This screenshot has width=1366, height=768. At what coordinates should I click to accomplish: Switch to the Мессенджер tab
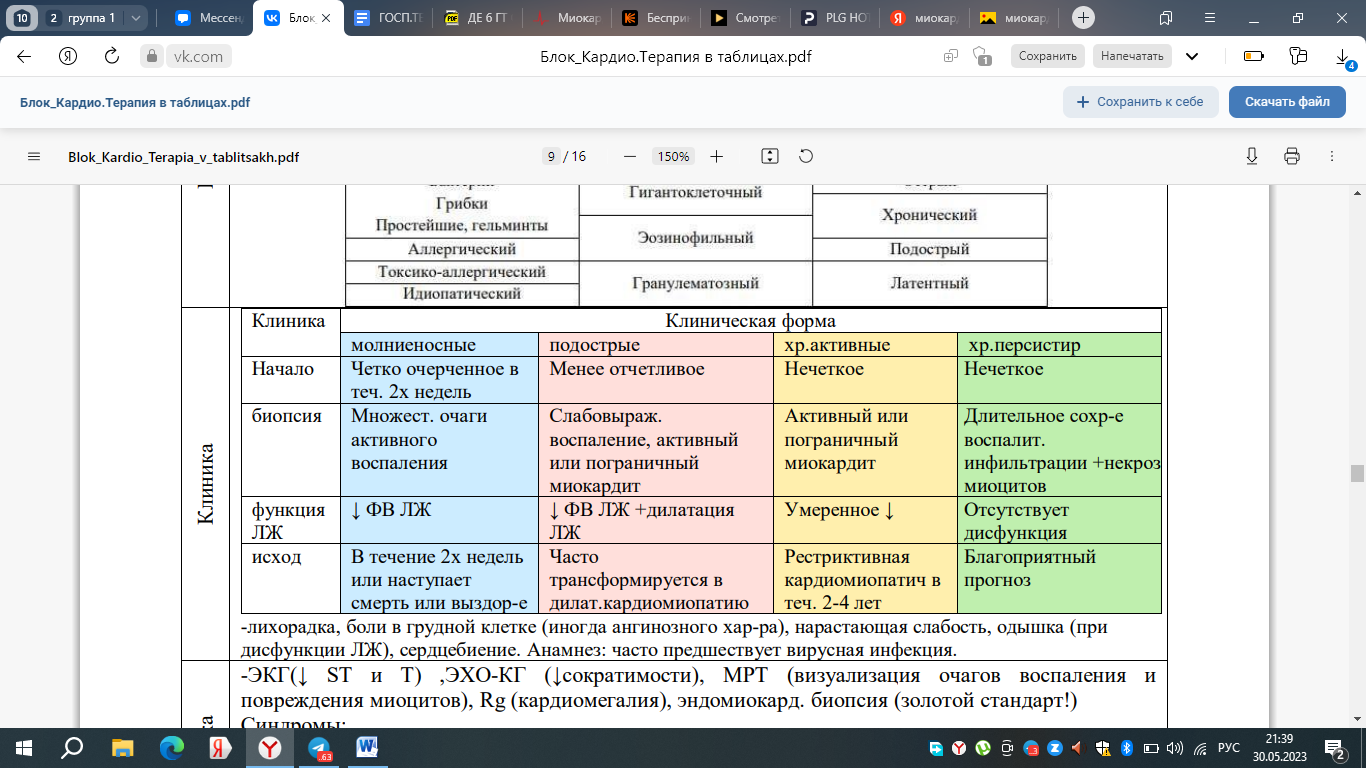click(x=207, y=17)
